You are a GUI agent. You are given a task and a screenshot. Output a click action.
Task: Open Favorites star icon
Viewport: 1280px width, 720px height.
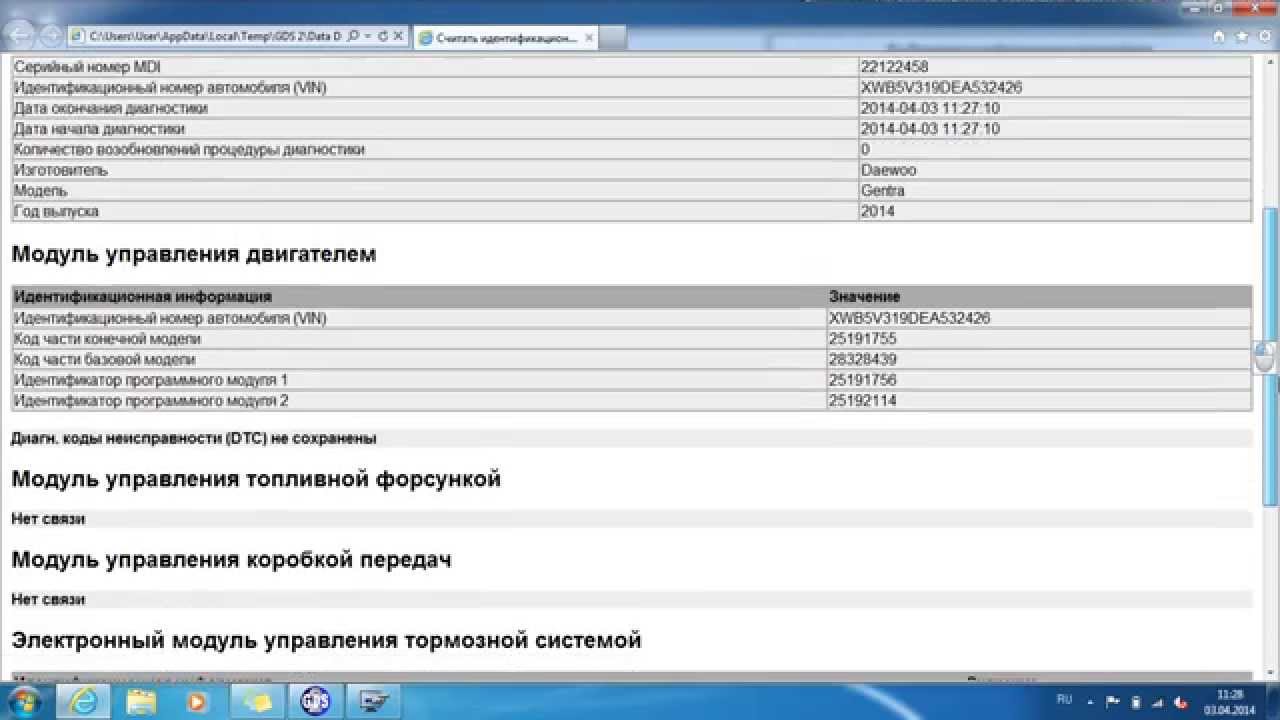click(x=1240, y=37)
